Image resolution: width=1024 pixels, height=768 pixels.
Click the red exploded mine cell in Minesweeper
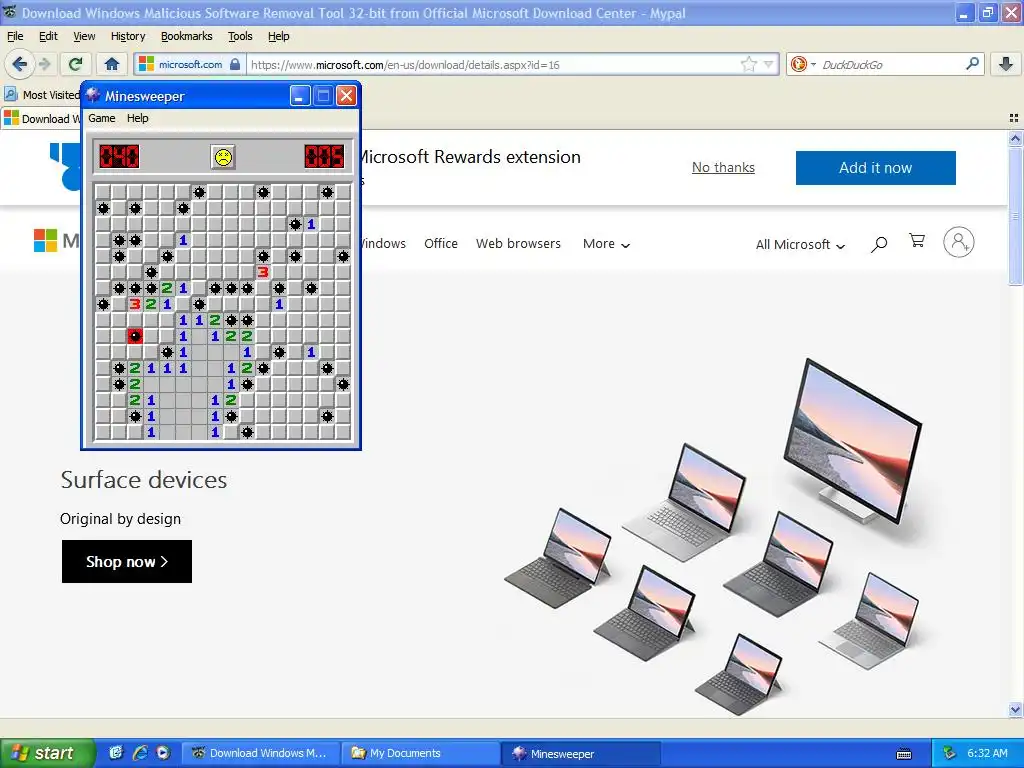pyautogui.click(x=135, y=336)
